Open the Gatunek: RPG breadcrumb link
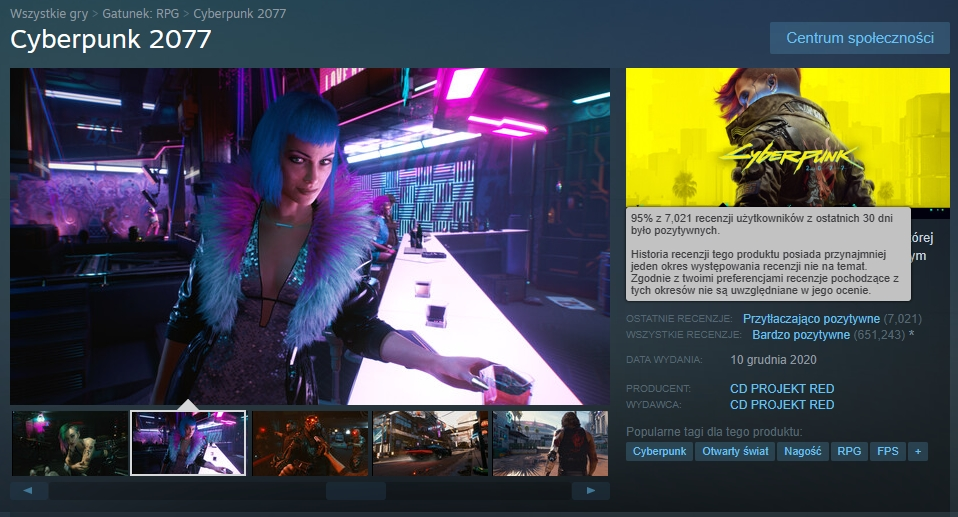The height and width of the screenshot is (517, 958). pos(141,14)
